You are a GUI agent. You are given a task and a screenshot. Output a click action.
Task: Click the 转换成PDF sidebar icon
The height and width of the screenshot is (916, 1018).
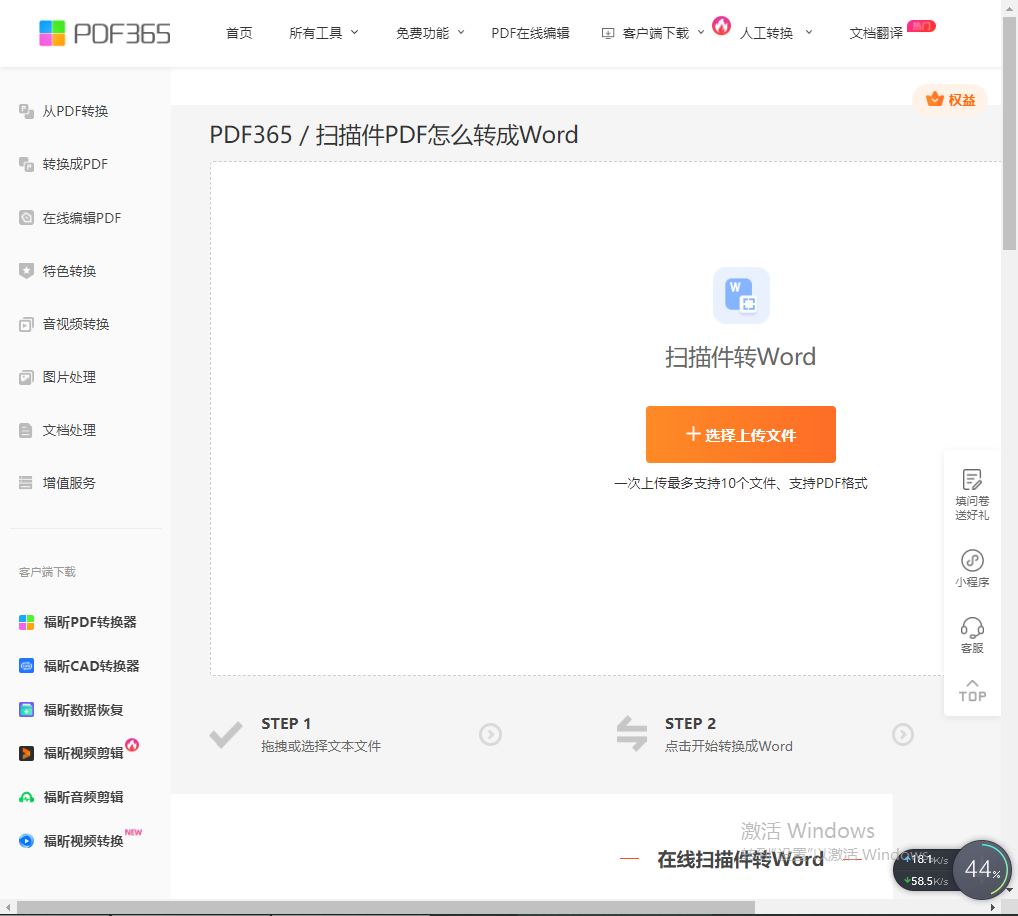pos(26,164)
